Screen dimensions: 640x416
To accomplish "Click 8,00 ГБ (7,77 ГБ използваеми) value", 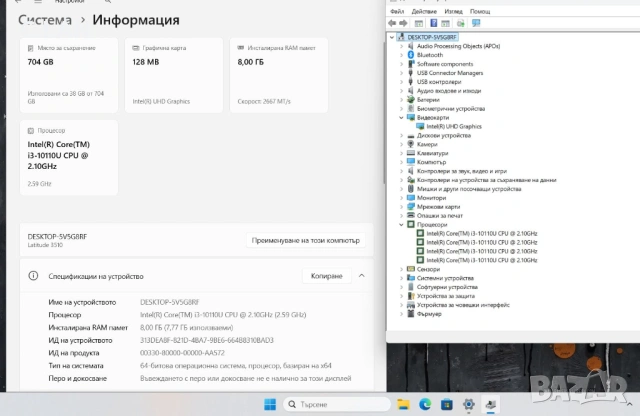I will point(187,327).
